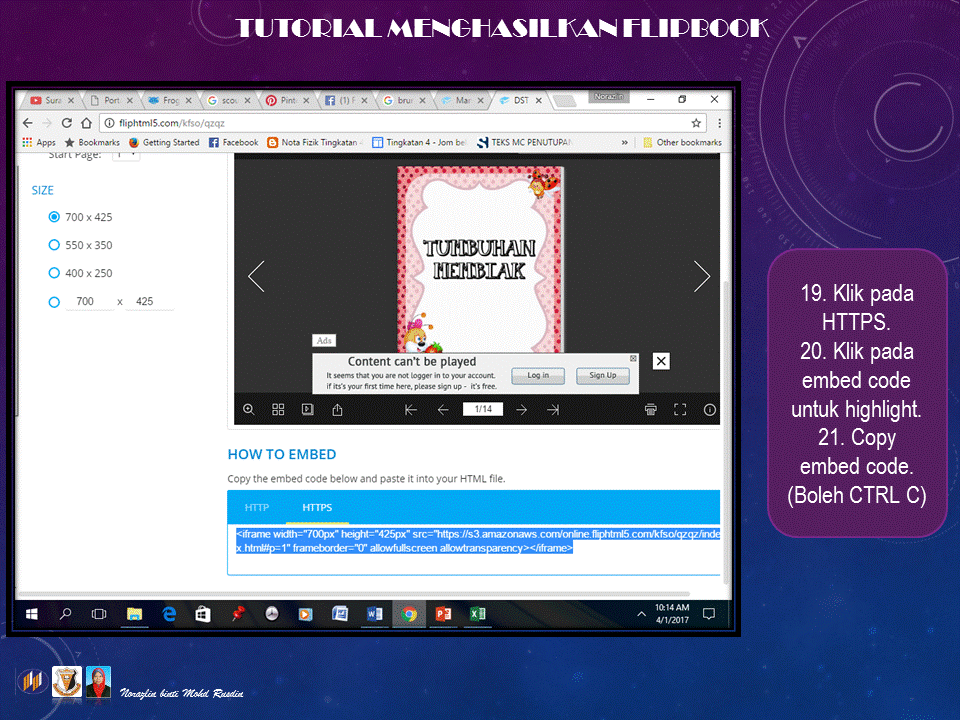
Task: Click the browser back arrow
Action: click(x=28, y=123)
